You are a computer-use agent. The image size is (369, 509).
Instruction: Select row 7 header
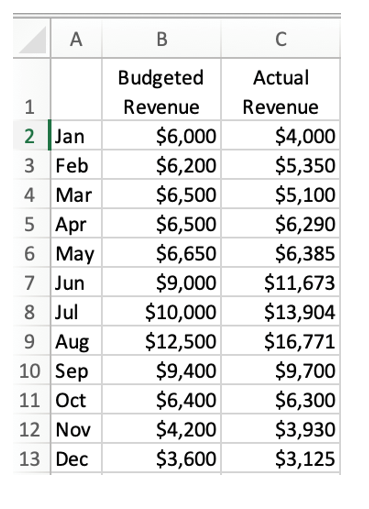click(32, 282)
